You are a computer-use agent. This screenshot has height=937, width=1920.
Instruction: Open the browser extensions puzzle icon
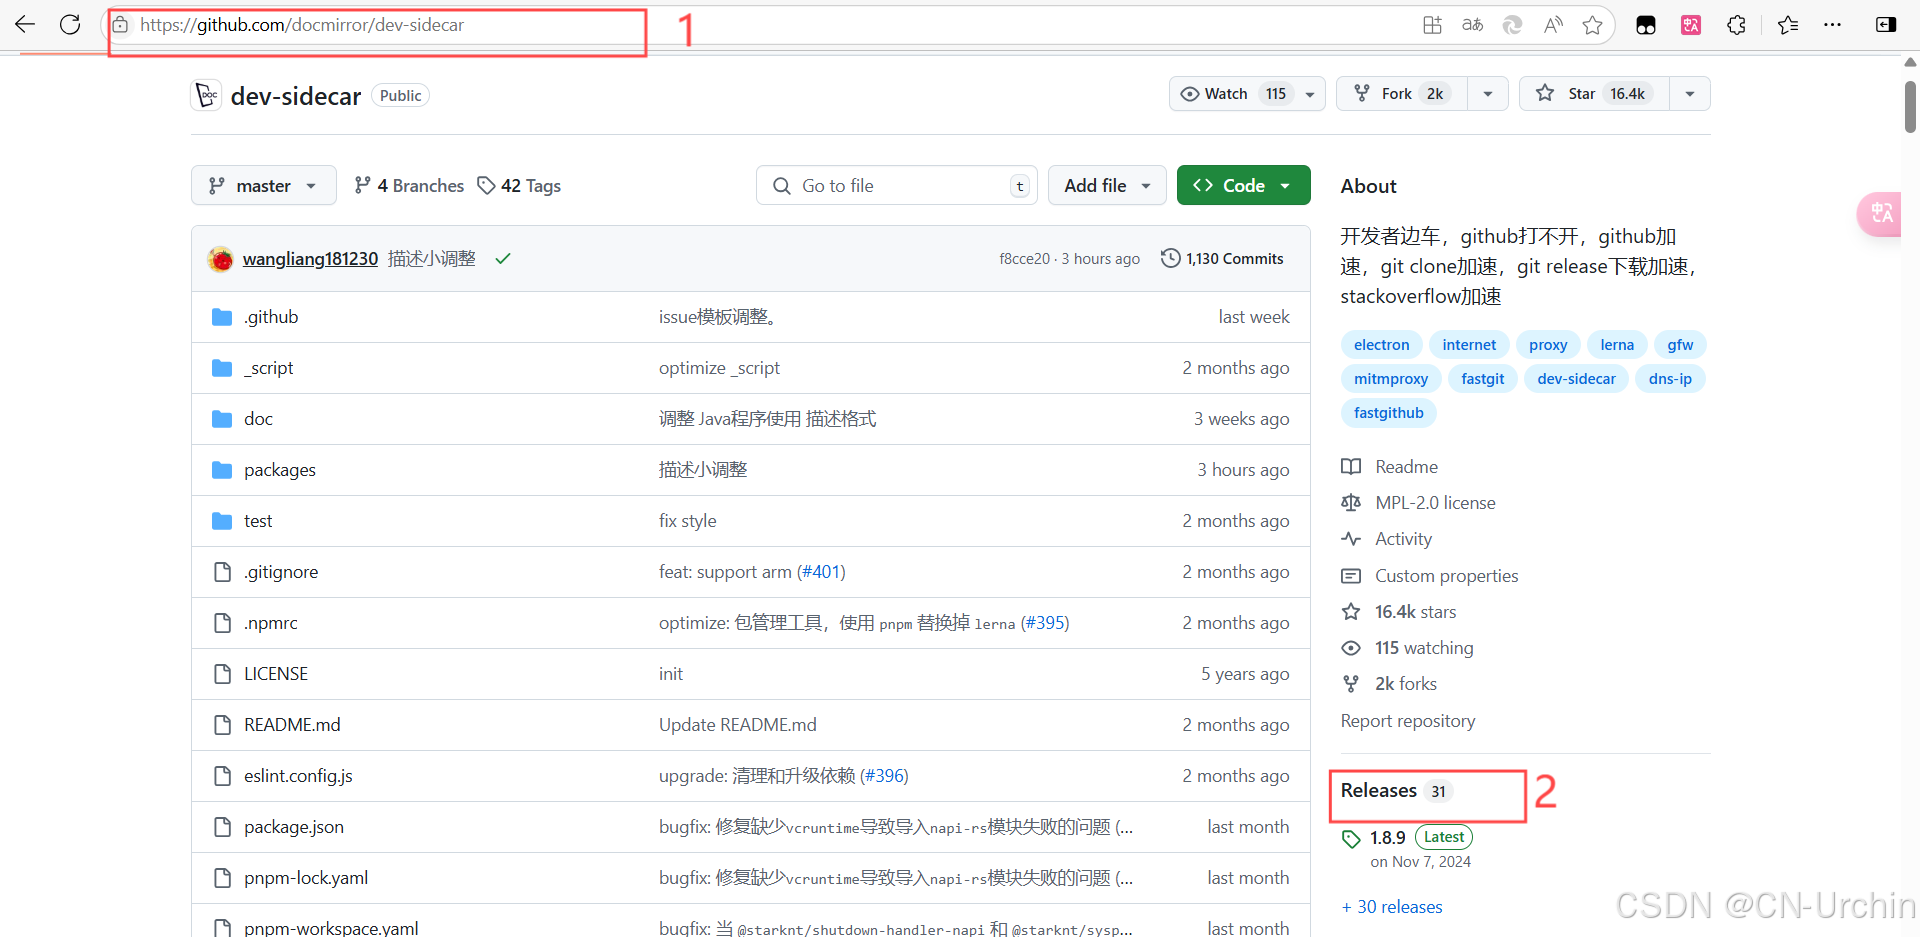pos(1737,25)
